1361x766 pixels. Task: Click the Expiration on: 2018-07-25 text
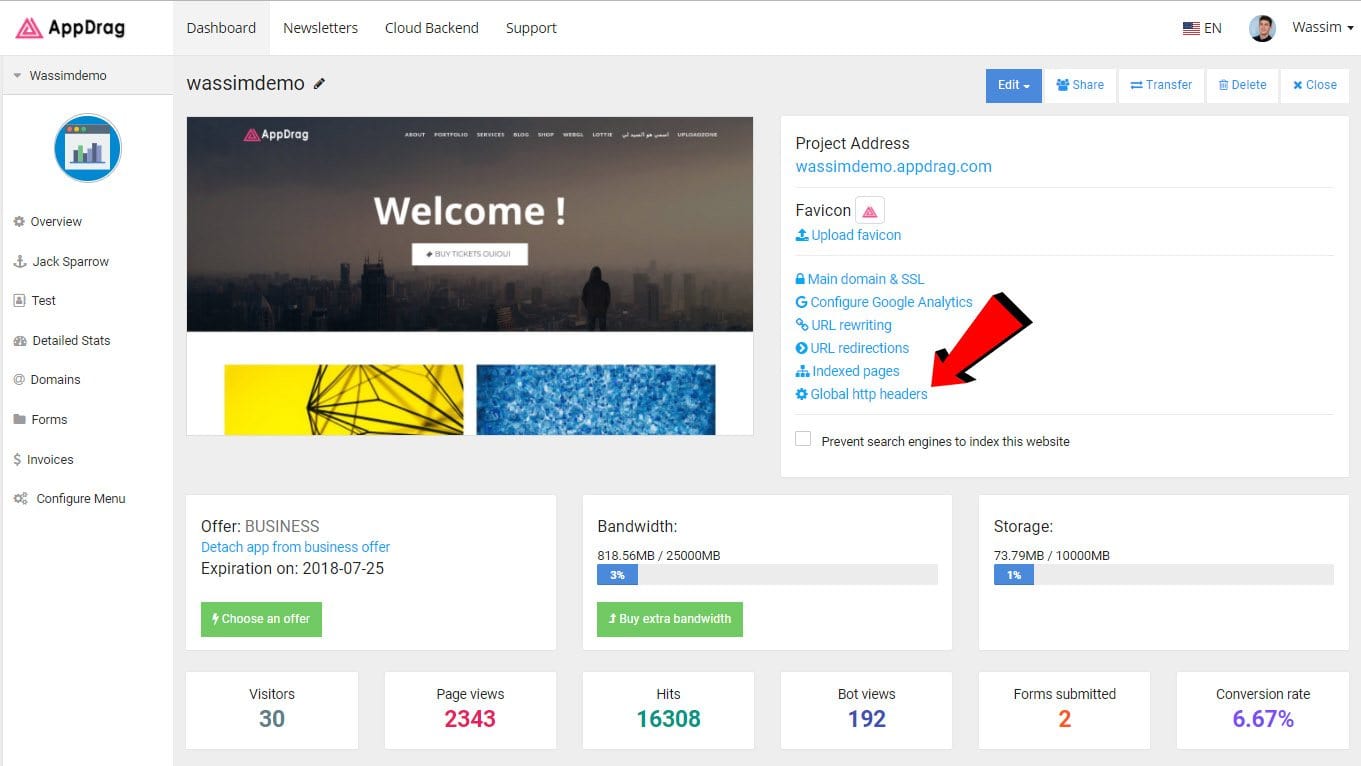(x=292, y=569)
